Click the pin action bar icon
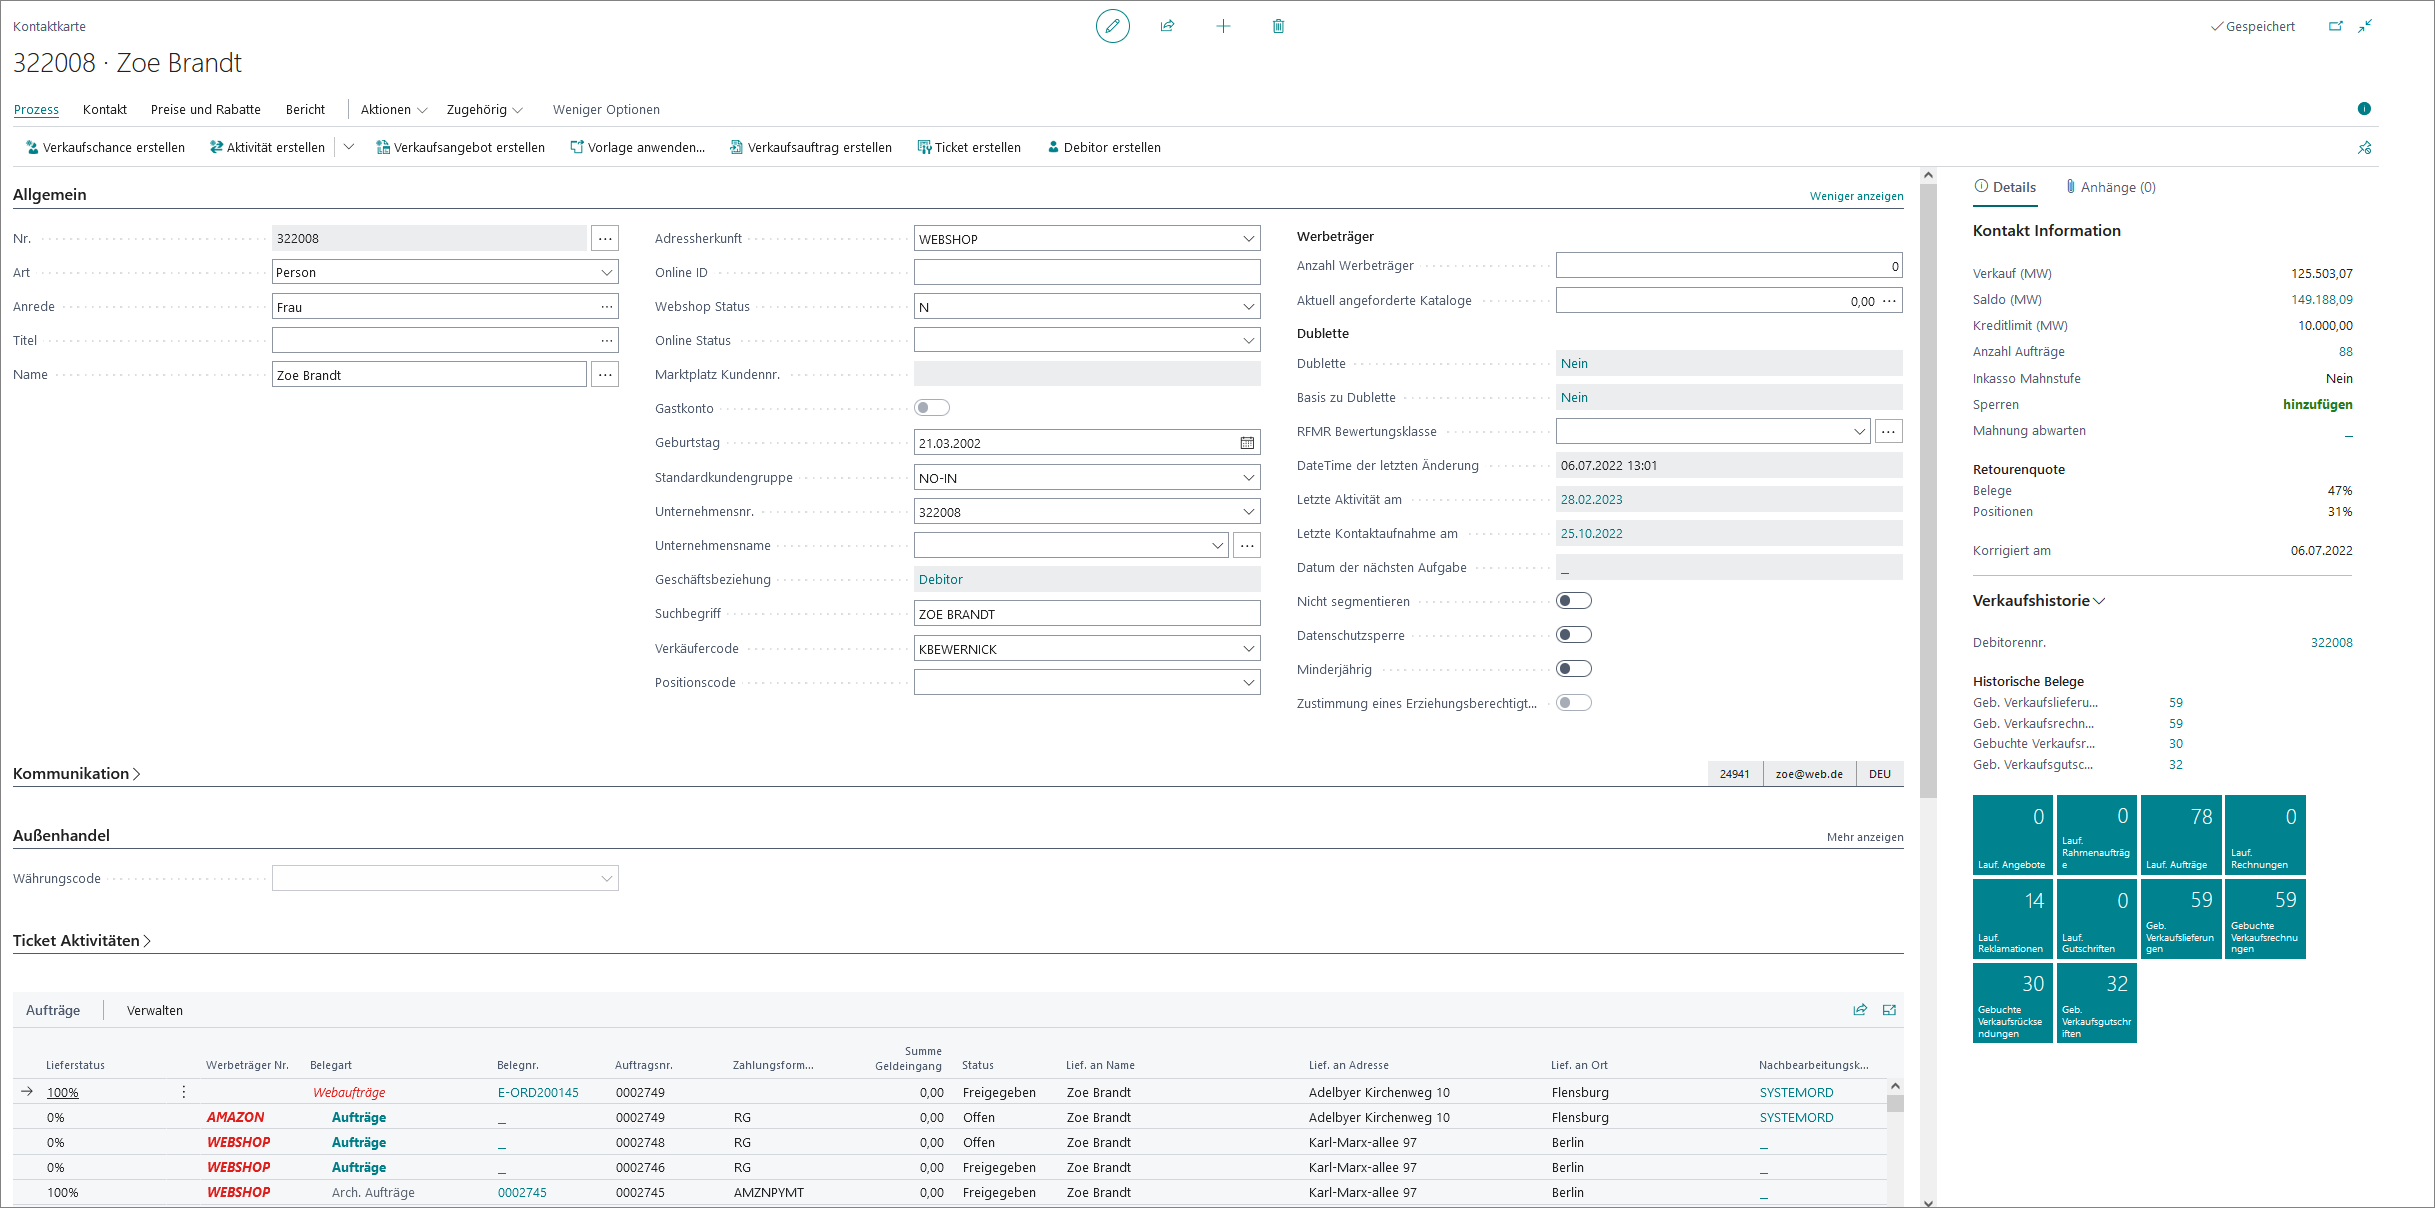The width and height of the screenshot is (2435, 1208). pos(2364,148)
